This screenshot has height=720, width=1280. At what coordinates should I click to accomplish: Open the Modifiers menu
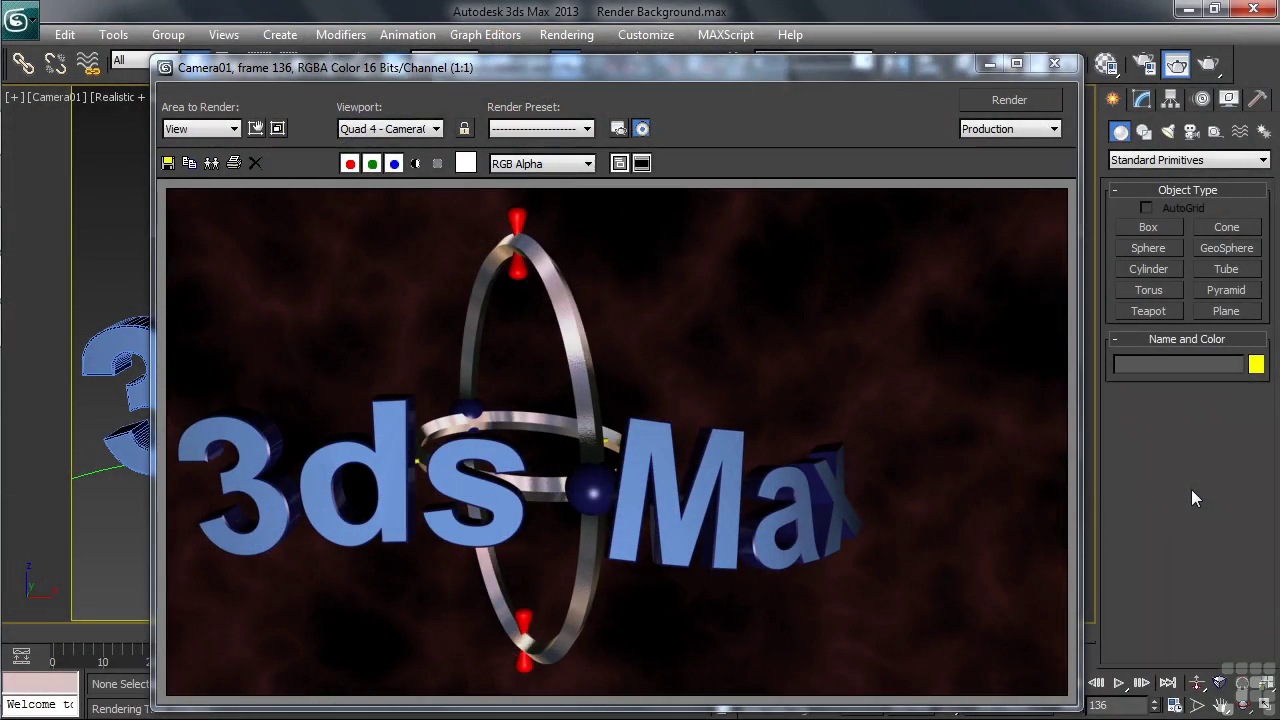[341, 35]
